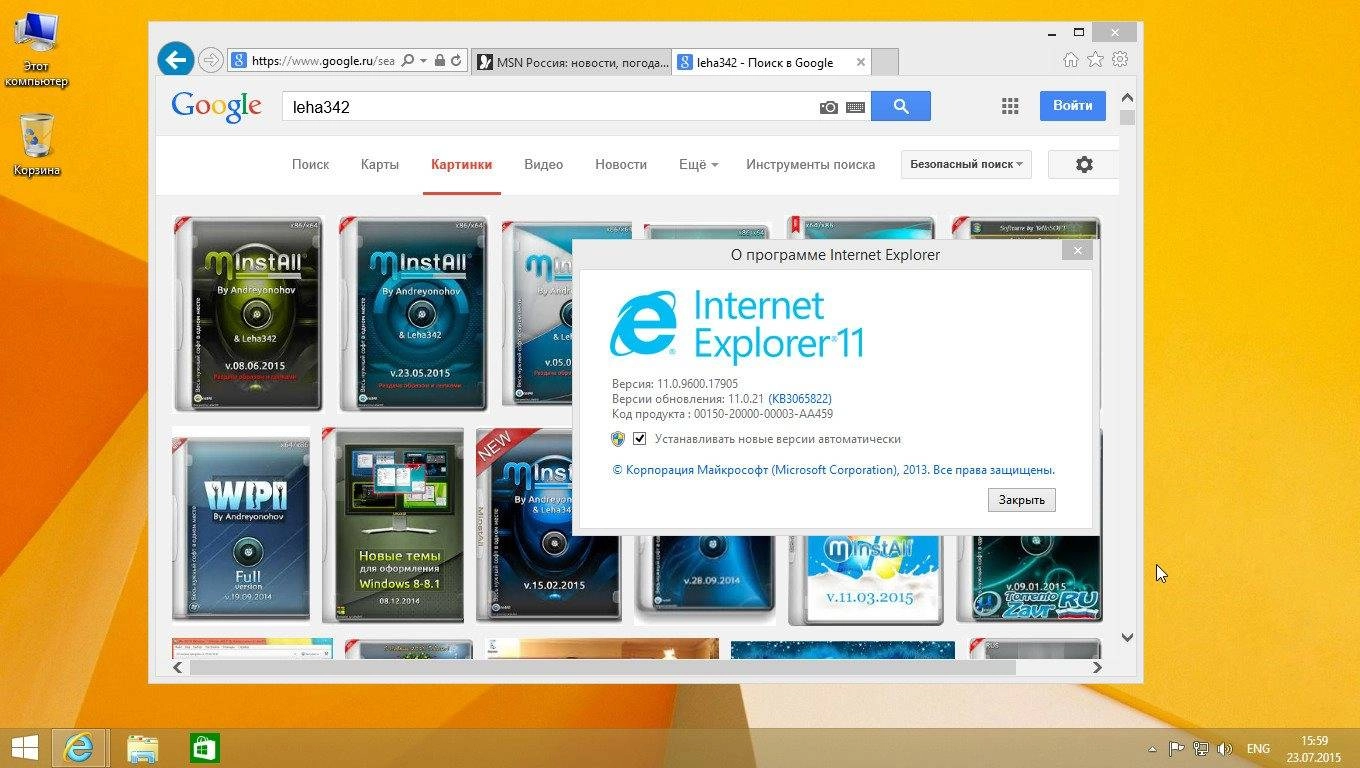
Task: Open the Zavr RU v.09.01.2015 thumbnail
Action: (1029, 580)
